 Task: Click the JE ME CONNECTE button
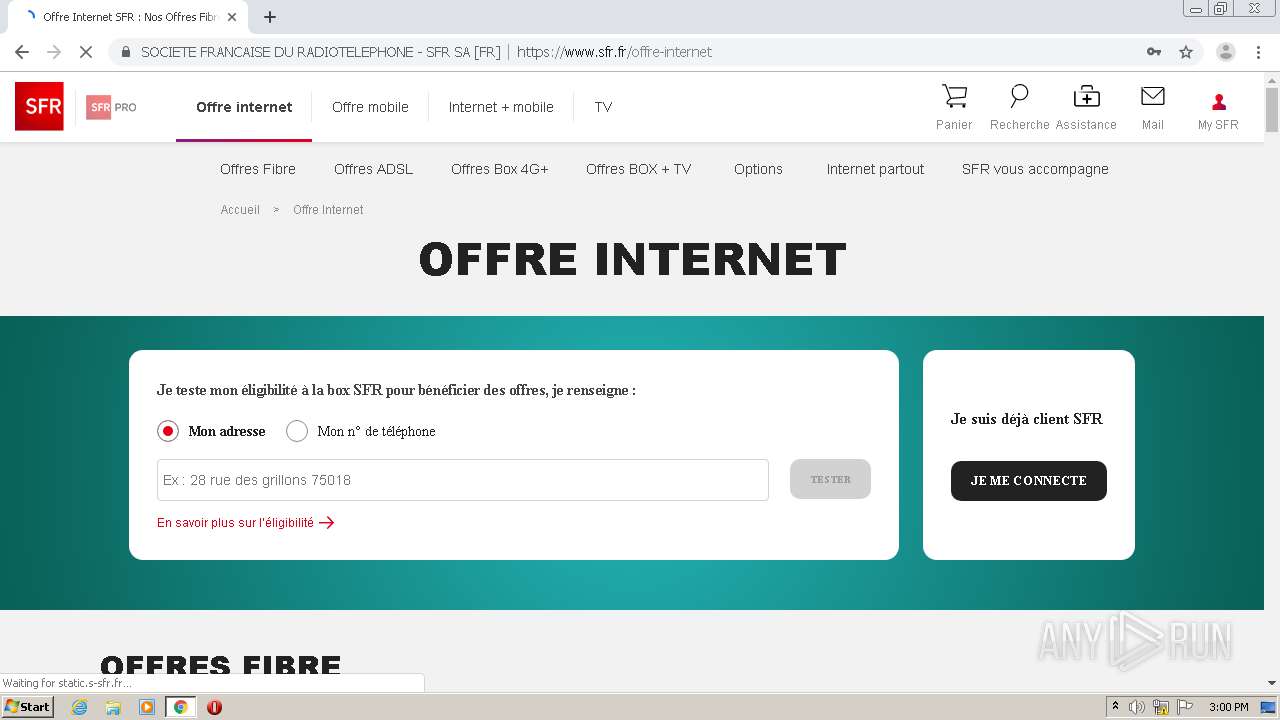click(x=1028, y=481)
